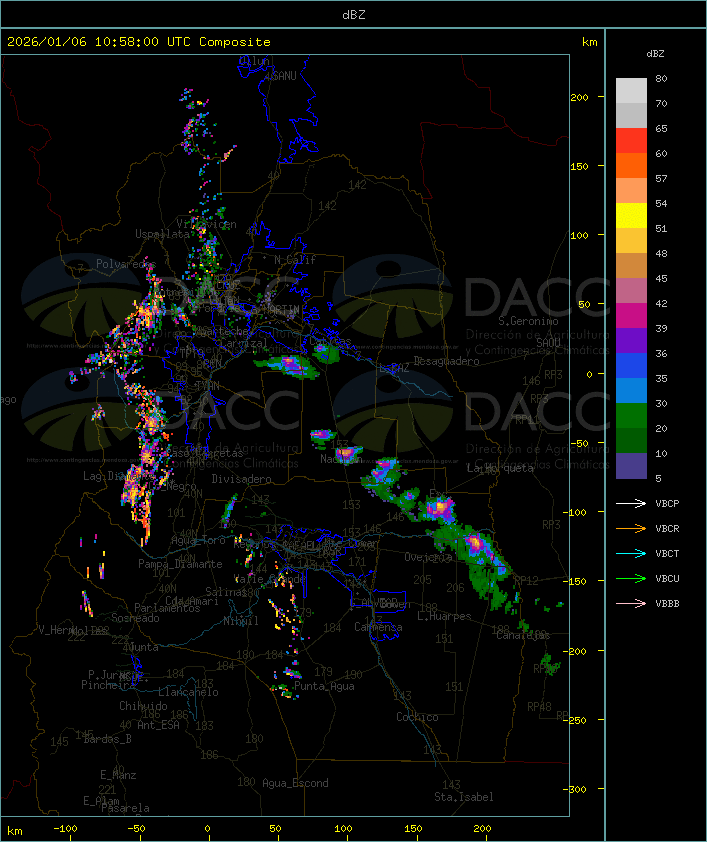Click the dBZ heading above the color scale
The width and height of the screenshot is (707, 842).
pyautogui.click(x=655, y=54)
